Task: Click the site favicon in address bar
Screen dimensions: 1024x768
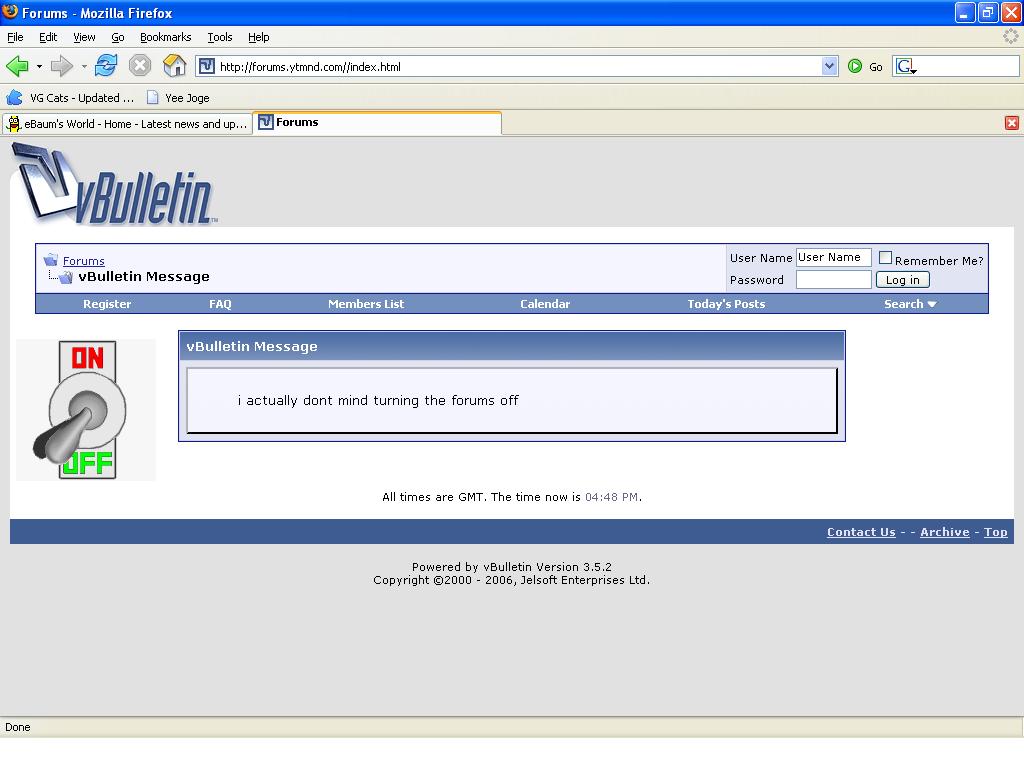Action: 206,66
